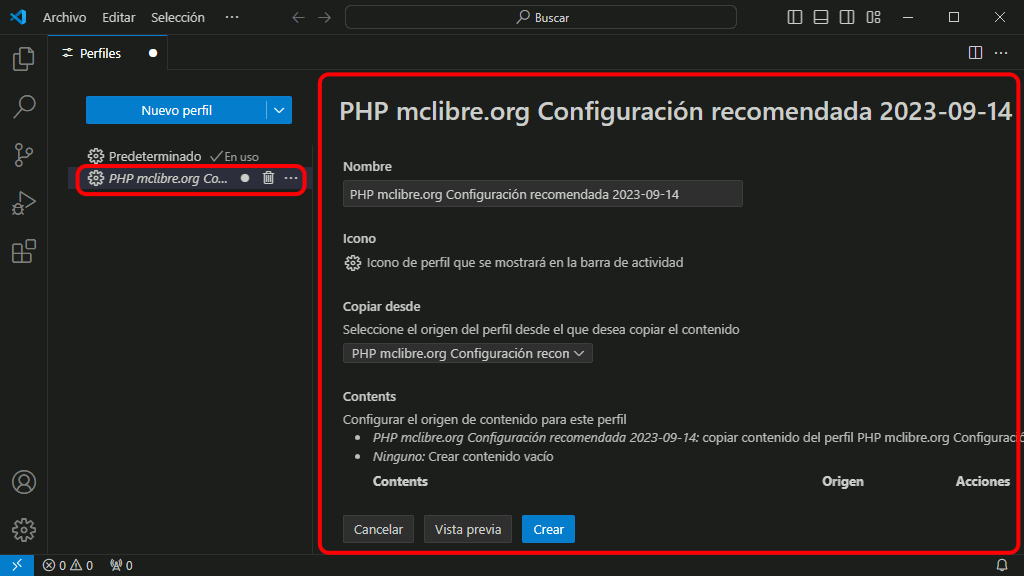1024x576 pixels.
Task: Open more actions for PHP mclibre.org profile
Action: tap(291, 178)
